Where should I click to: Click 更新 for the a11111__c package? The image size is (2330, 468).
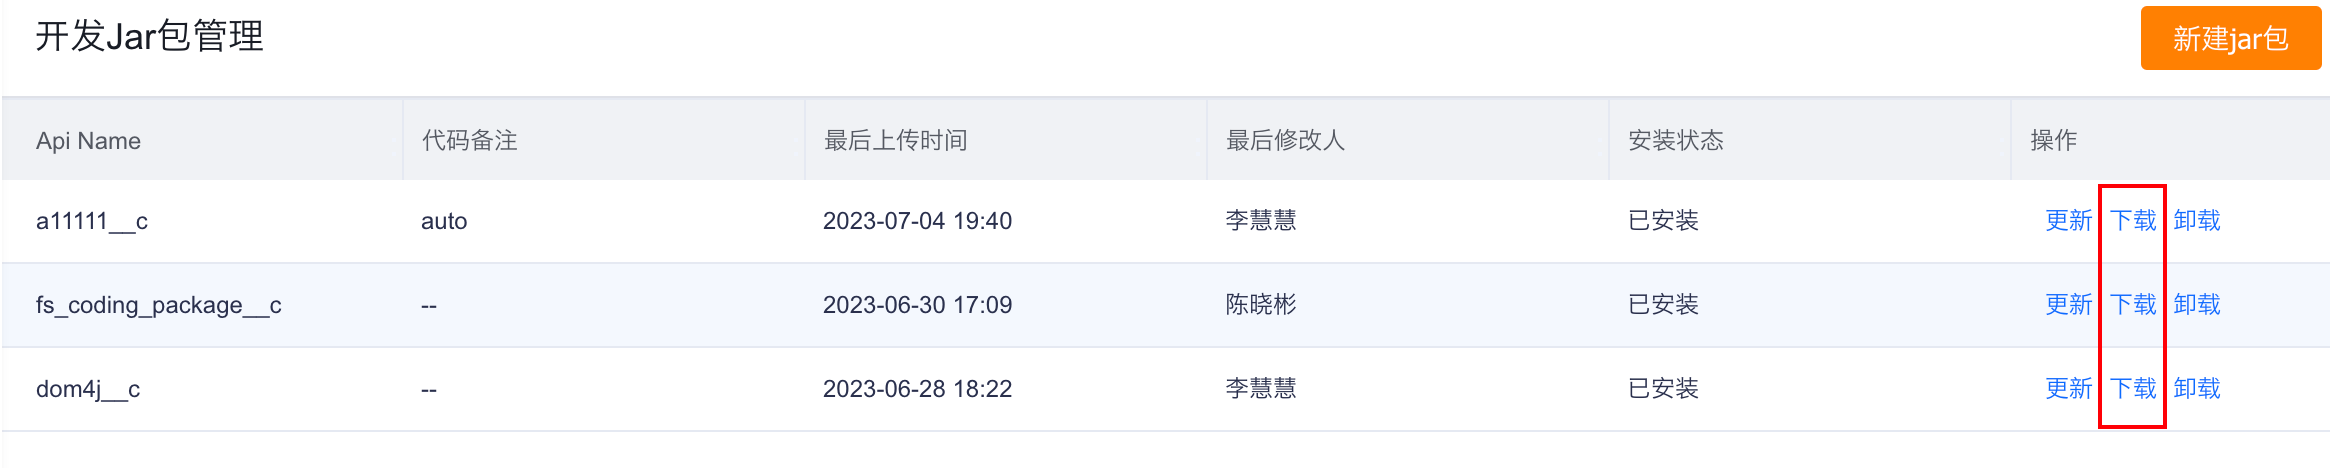point(2068,221)
